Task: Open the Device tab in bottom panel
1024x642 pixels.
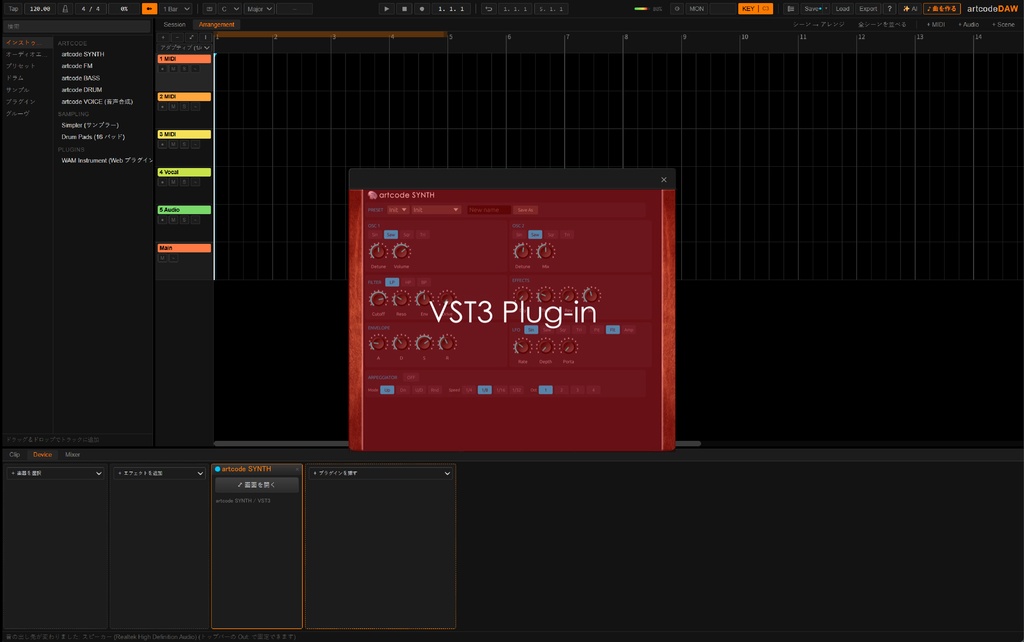Action: [42, 455]
